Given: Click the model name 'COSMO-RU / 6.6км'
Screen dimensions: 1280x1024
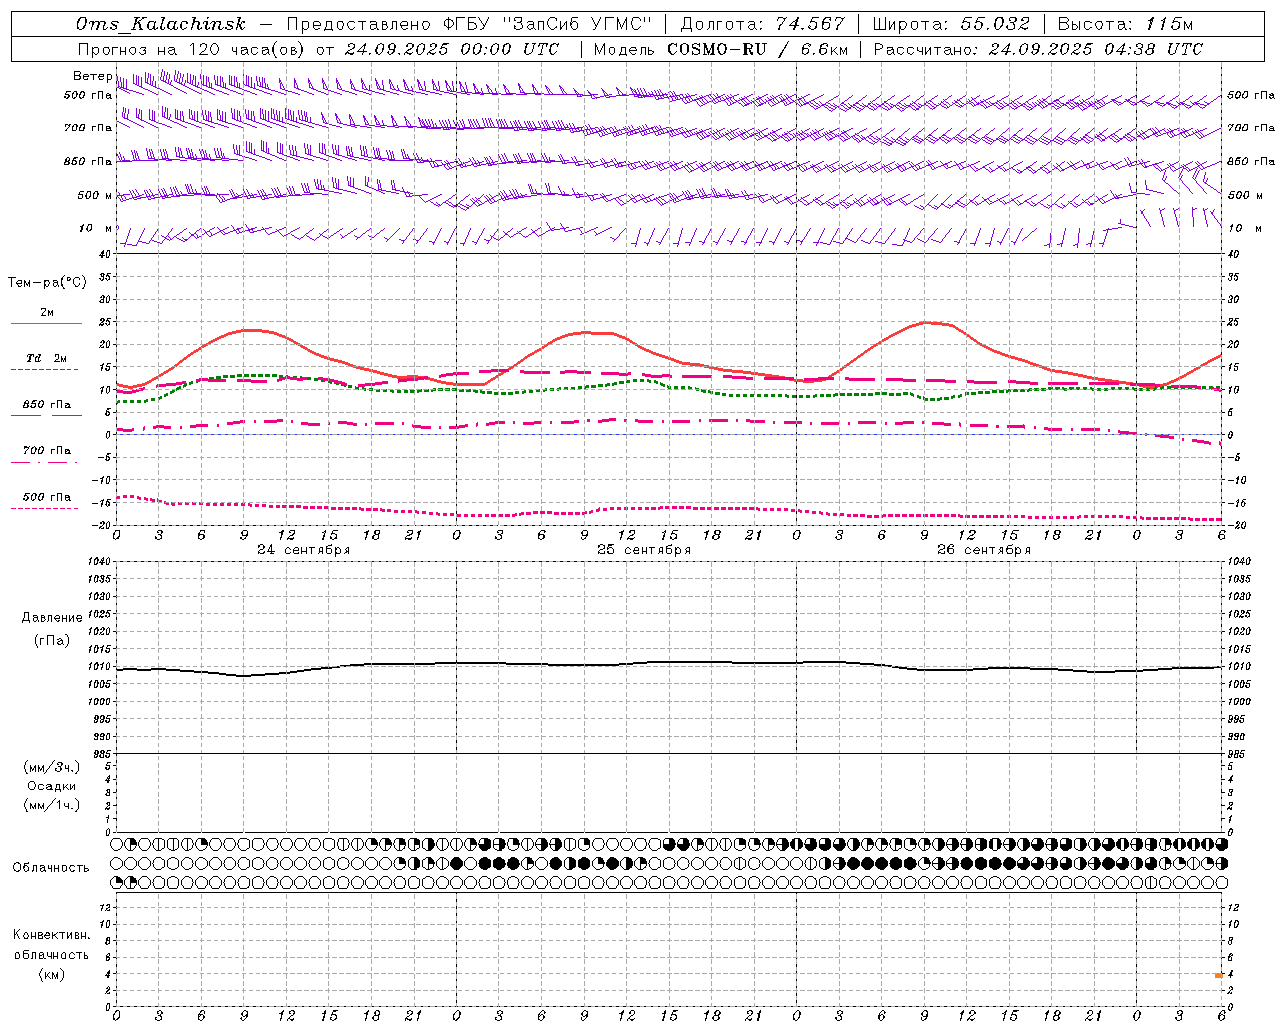Looking at the screenshot, I should pos(758,49).
